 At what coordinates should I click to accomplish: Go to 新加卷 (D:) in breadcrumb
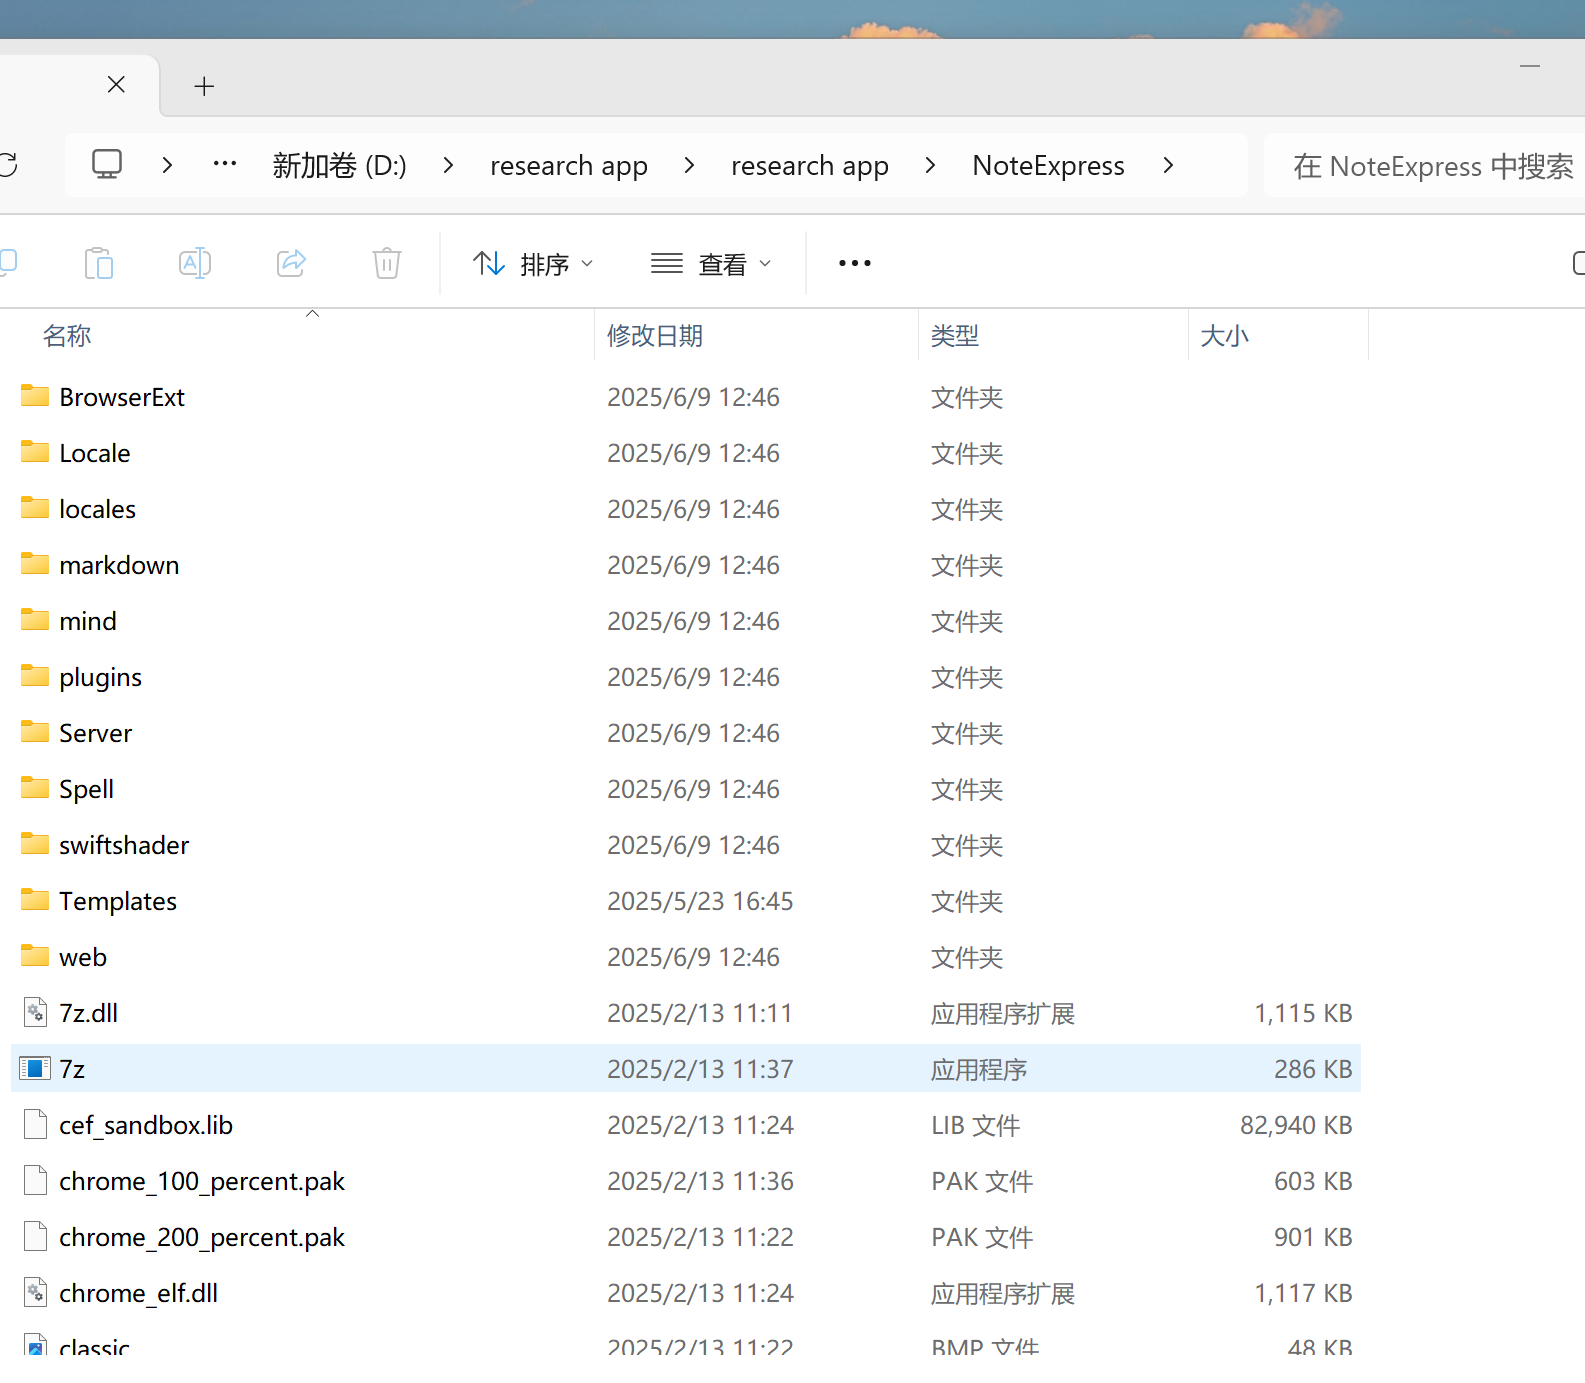pyautogui.click(x=340, y=165)
